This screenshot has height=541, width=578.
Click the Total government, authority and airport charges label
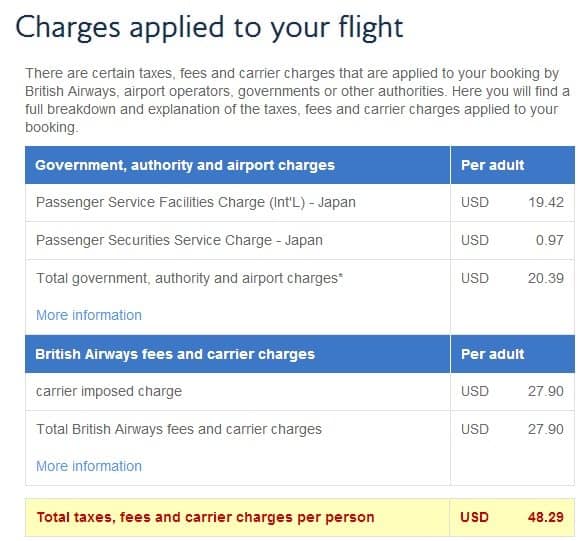coord(190,278)
